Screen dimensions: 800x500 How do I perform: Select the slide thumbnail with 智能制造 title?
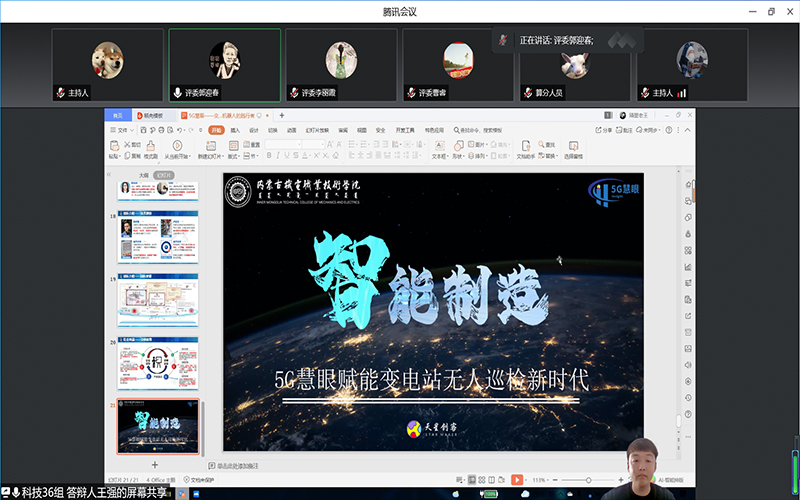[160, 424]
